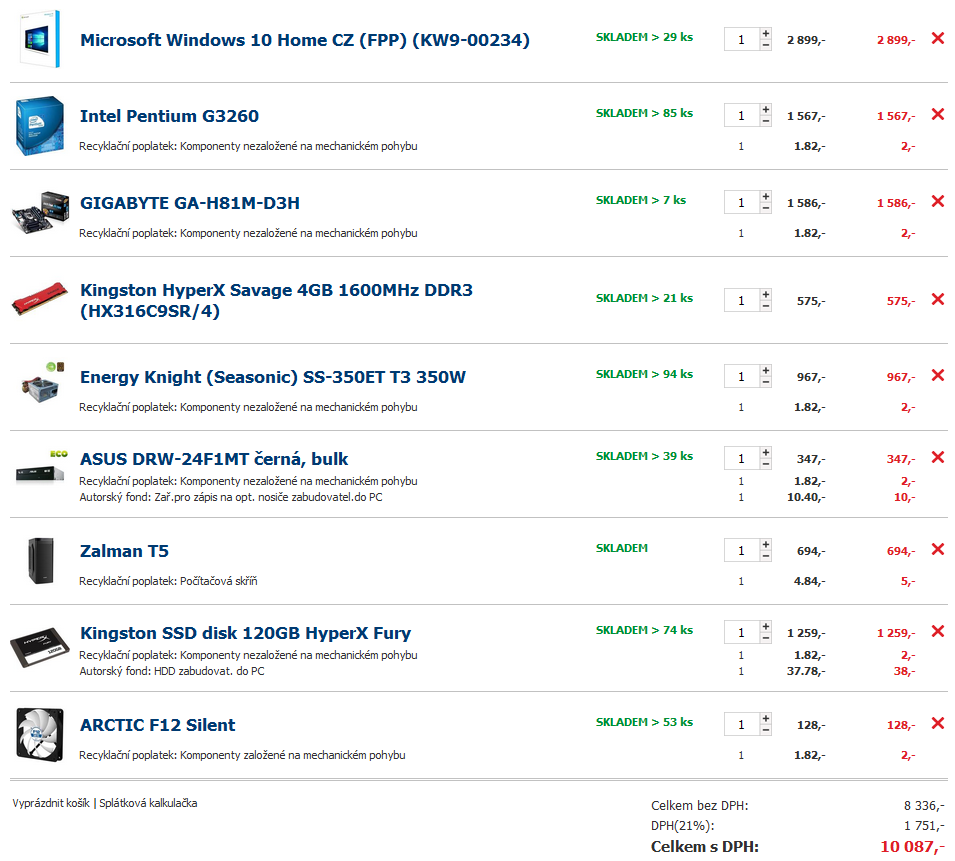Open Kingston HyperX Savage 4GB product link
Viewport: 955px width, 861px height.
(x=277, y=300)
